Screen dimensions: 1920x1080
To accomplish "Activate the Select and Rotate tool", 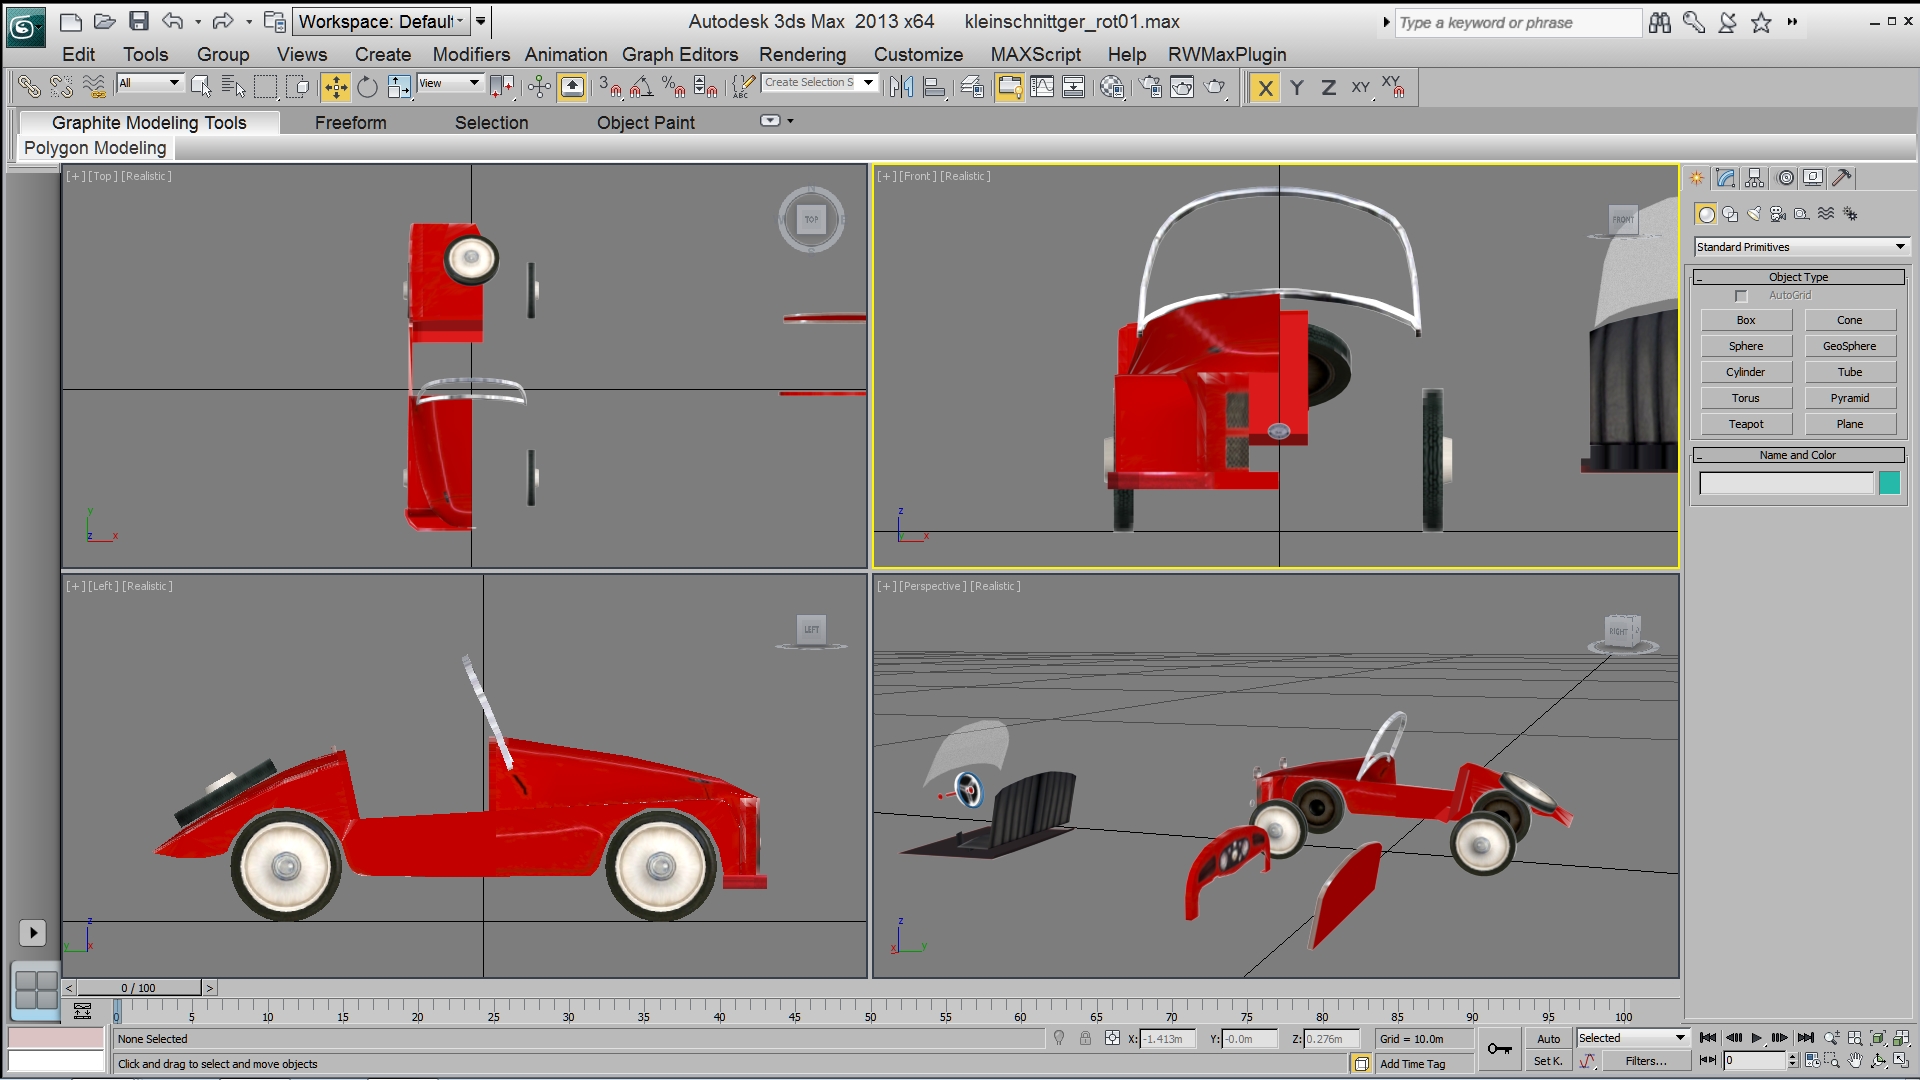I will (367, 88).
